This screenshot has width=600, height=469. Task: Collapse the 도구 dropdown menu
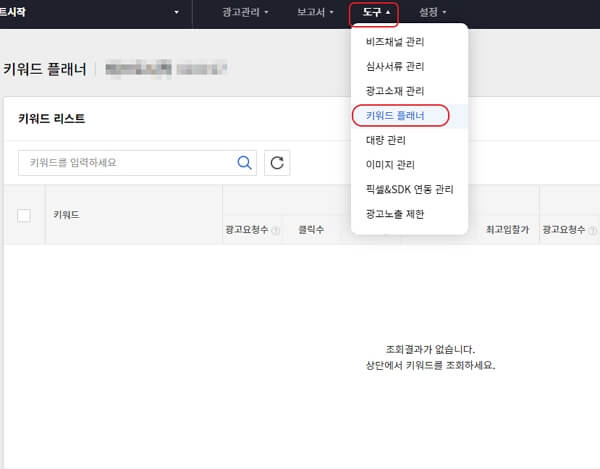[x=376, y=12]
